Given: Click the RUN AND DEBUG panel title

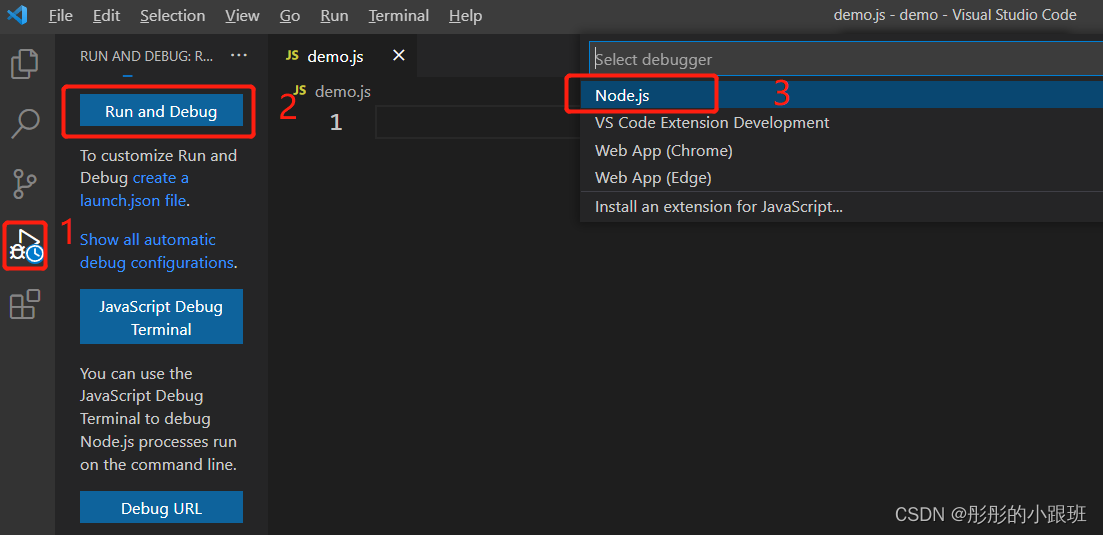Looking at the screenshot, I should click(146, 56).
